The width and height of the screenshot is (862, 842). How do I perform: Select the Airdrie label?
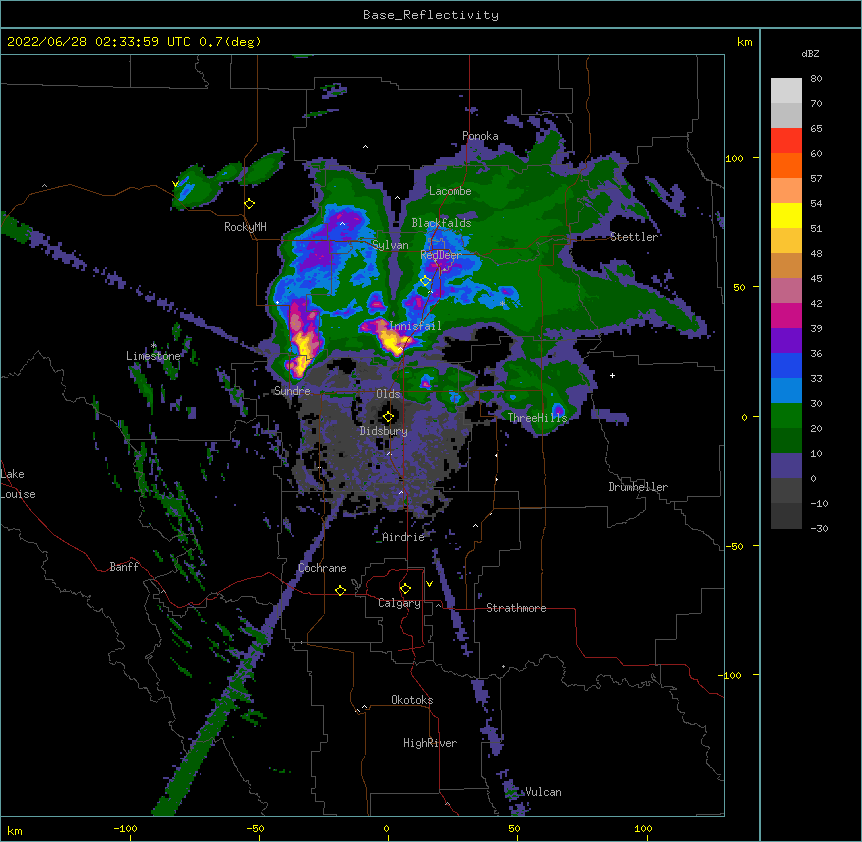pos(403,537)
